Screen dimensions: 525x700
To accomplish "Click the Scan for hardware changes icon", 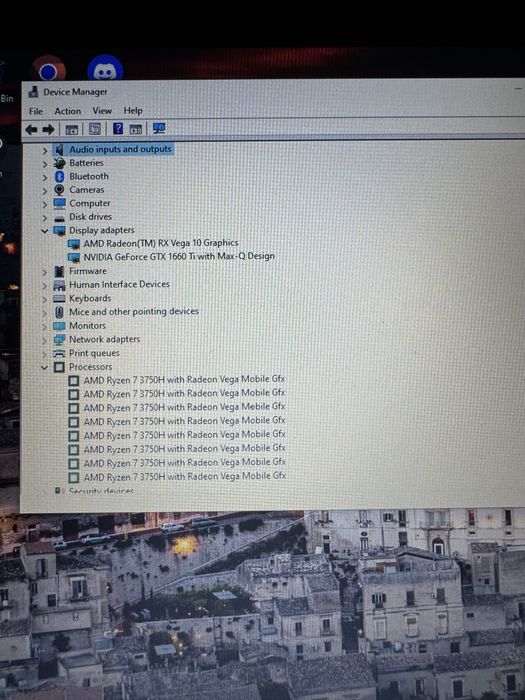I will point(159,129).
